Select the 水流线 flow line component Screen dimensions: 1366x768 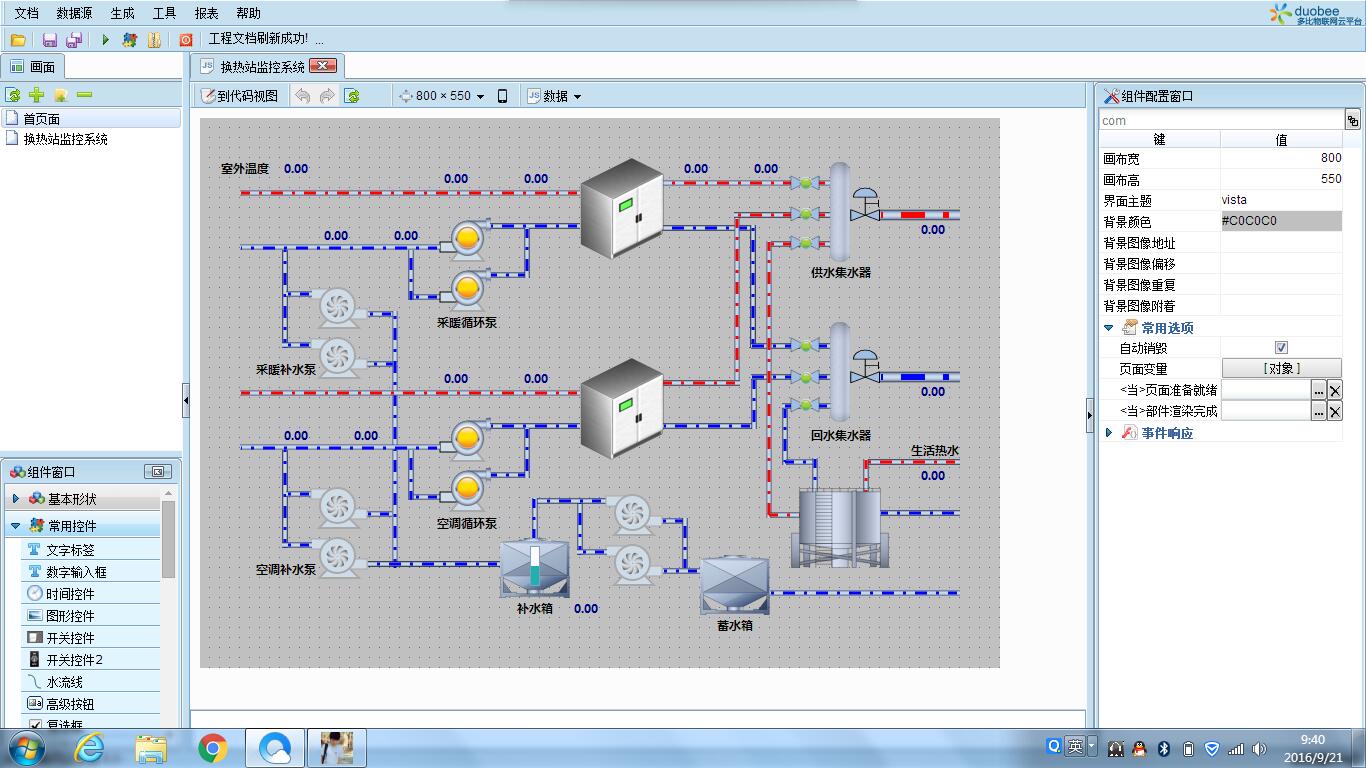[91, 682]
